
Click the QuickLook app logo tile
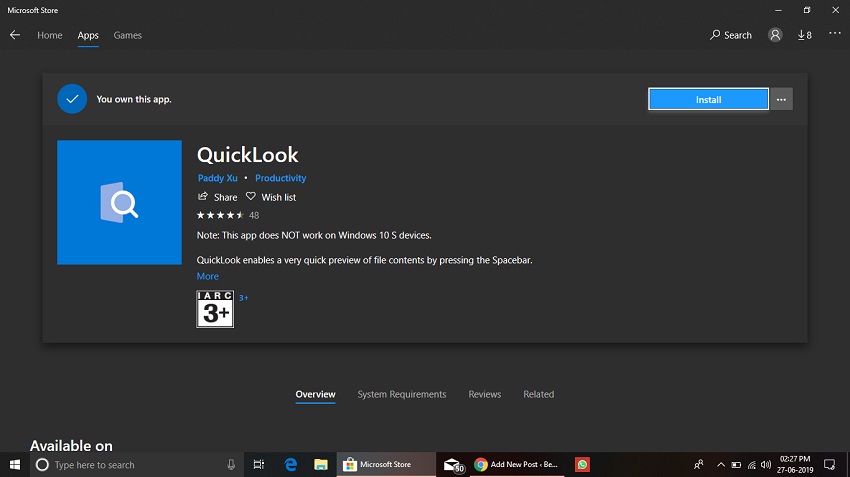(x=119, y=203)
